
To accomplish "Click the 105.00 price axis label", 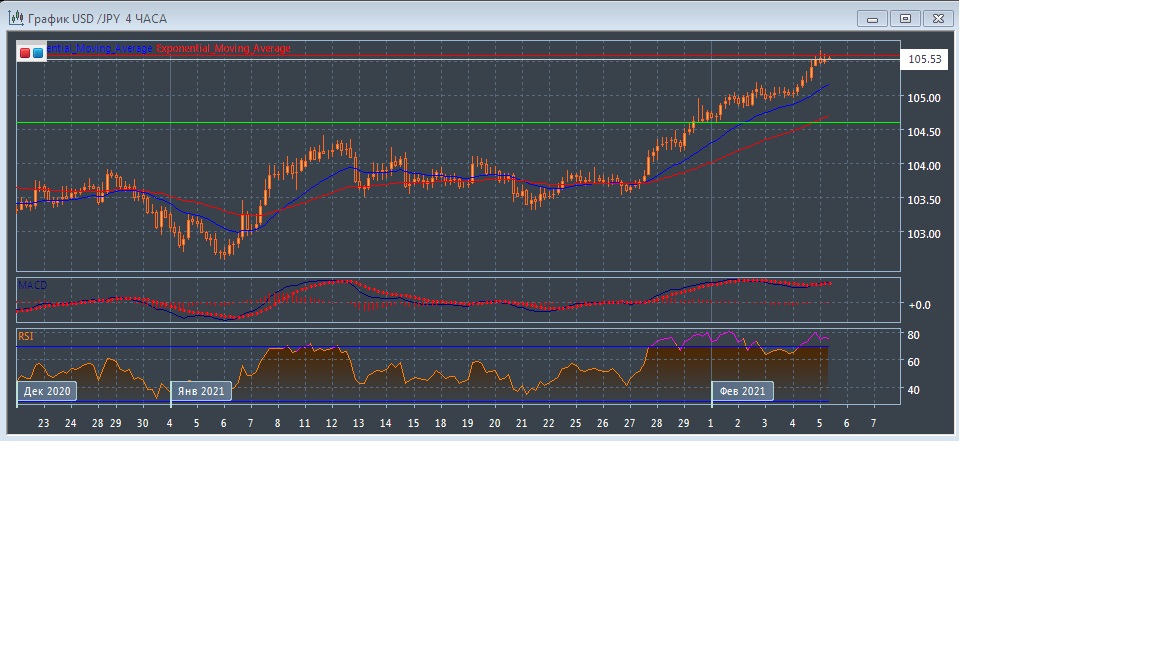I will coord(923,98).
